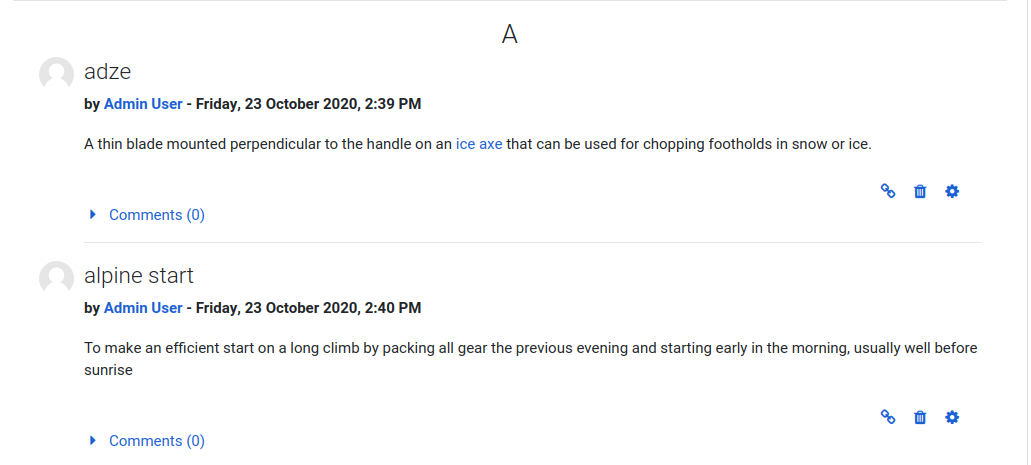Click the alpine start definition paragraph
Image resolution: width=1031 pixels, height=465 pixels.
[531, 359]
